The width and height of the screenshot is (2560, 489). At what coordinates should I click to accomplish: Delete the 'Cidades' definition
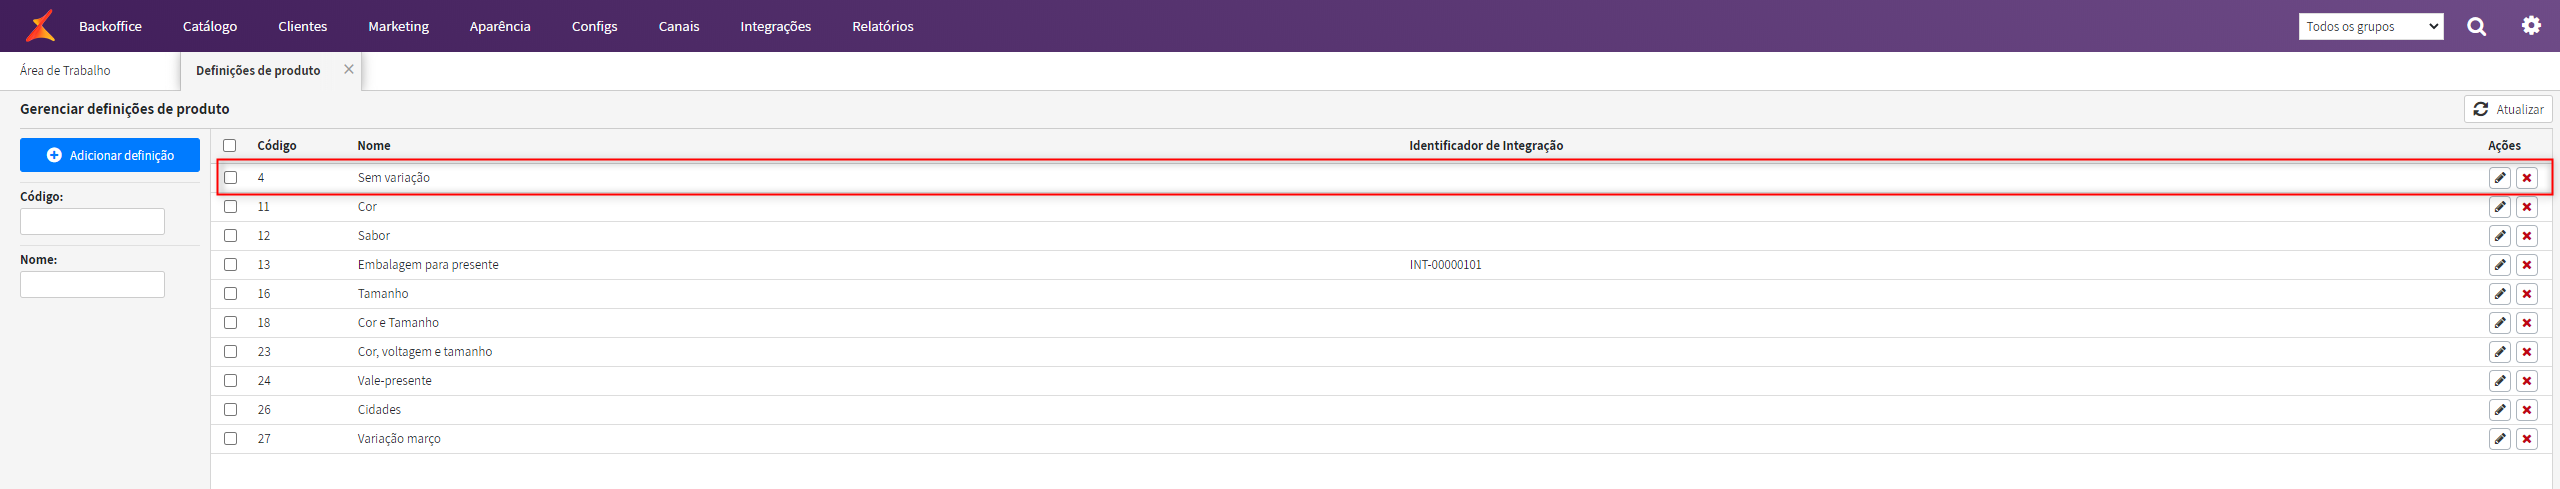click(x=2527, y=410)
